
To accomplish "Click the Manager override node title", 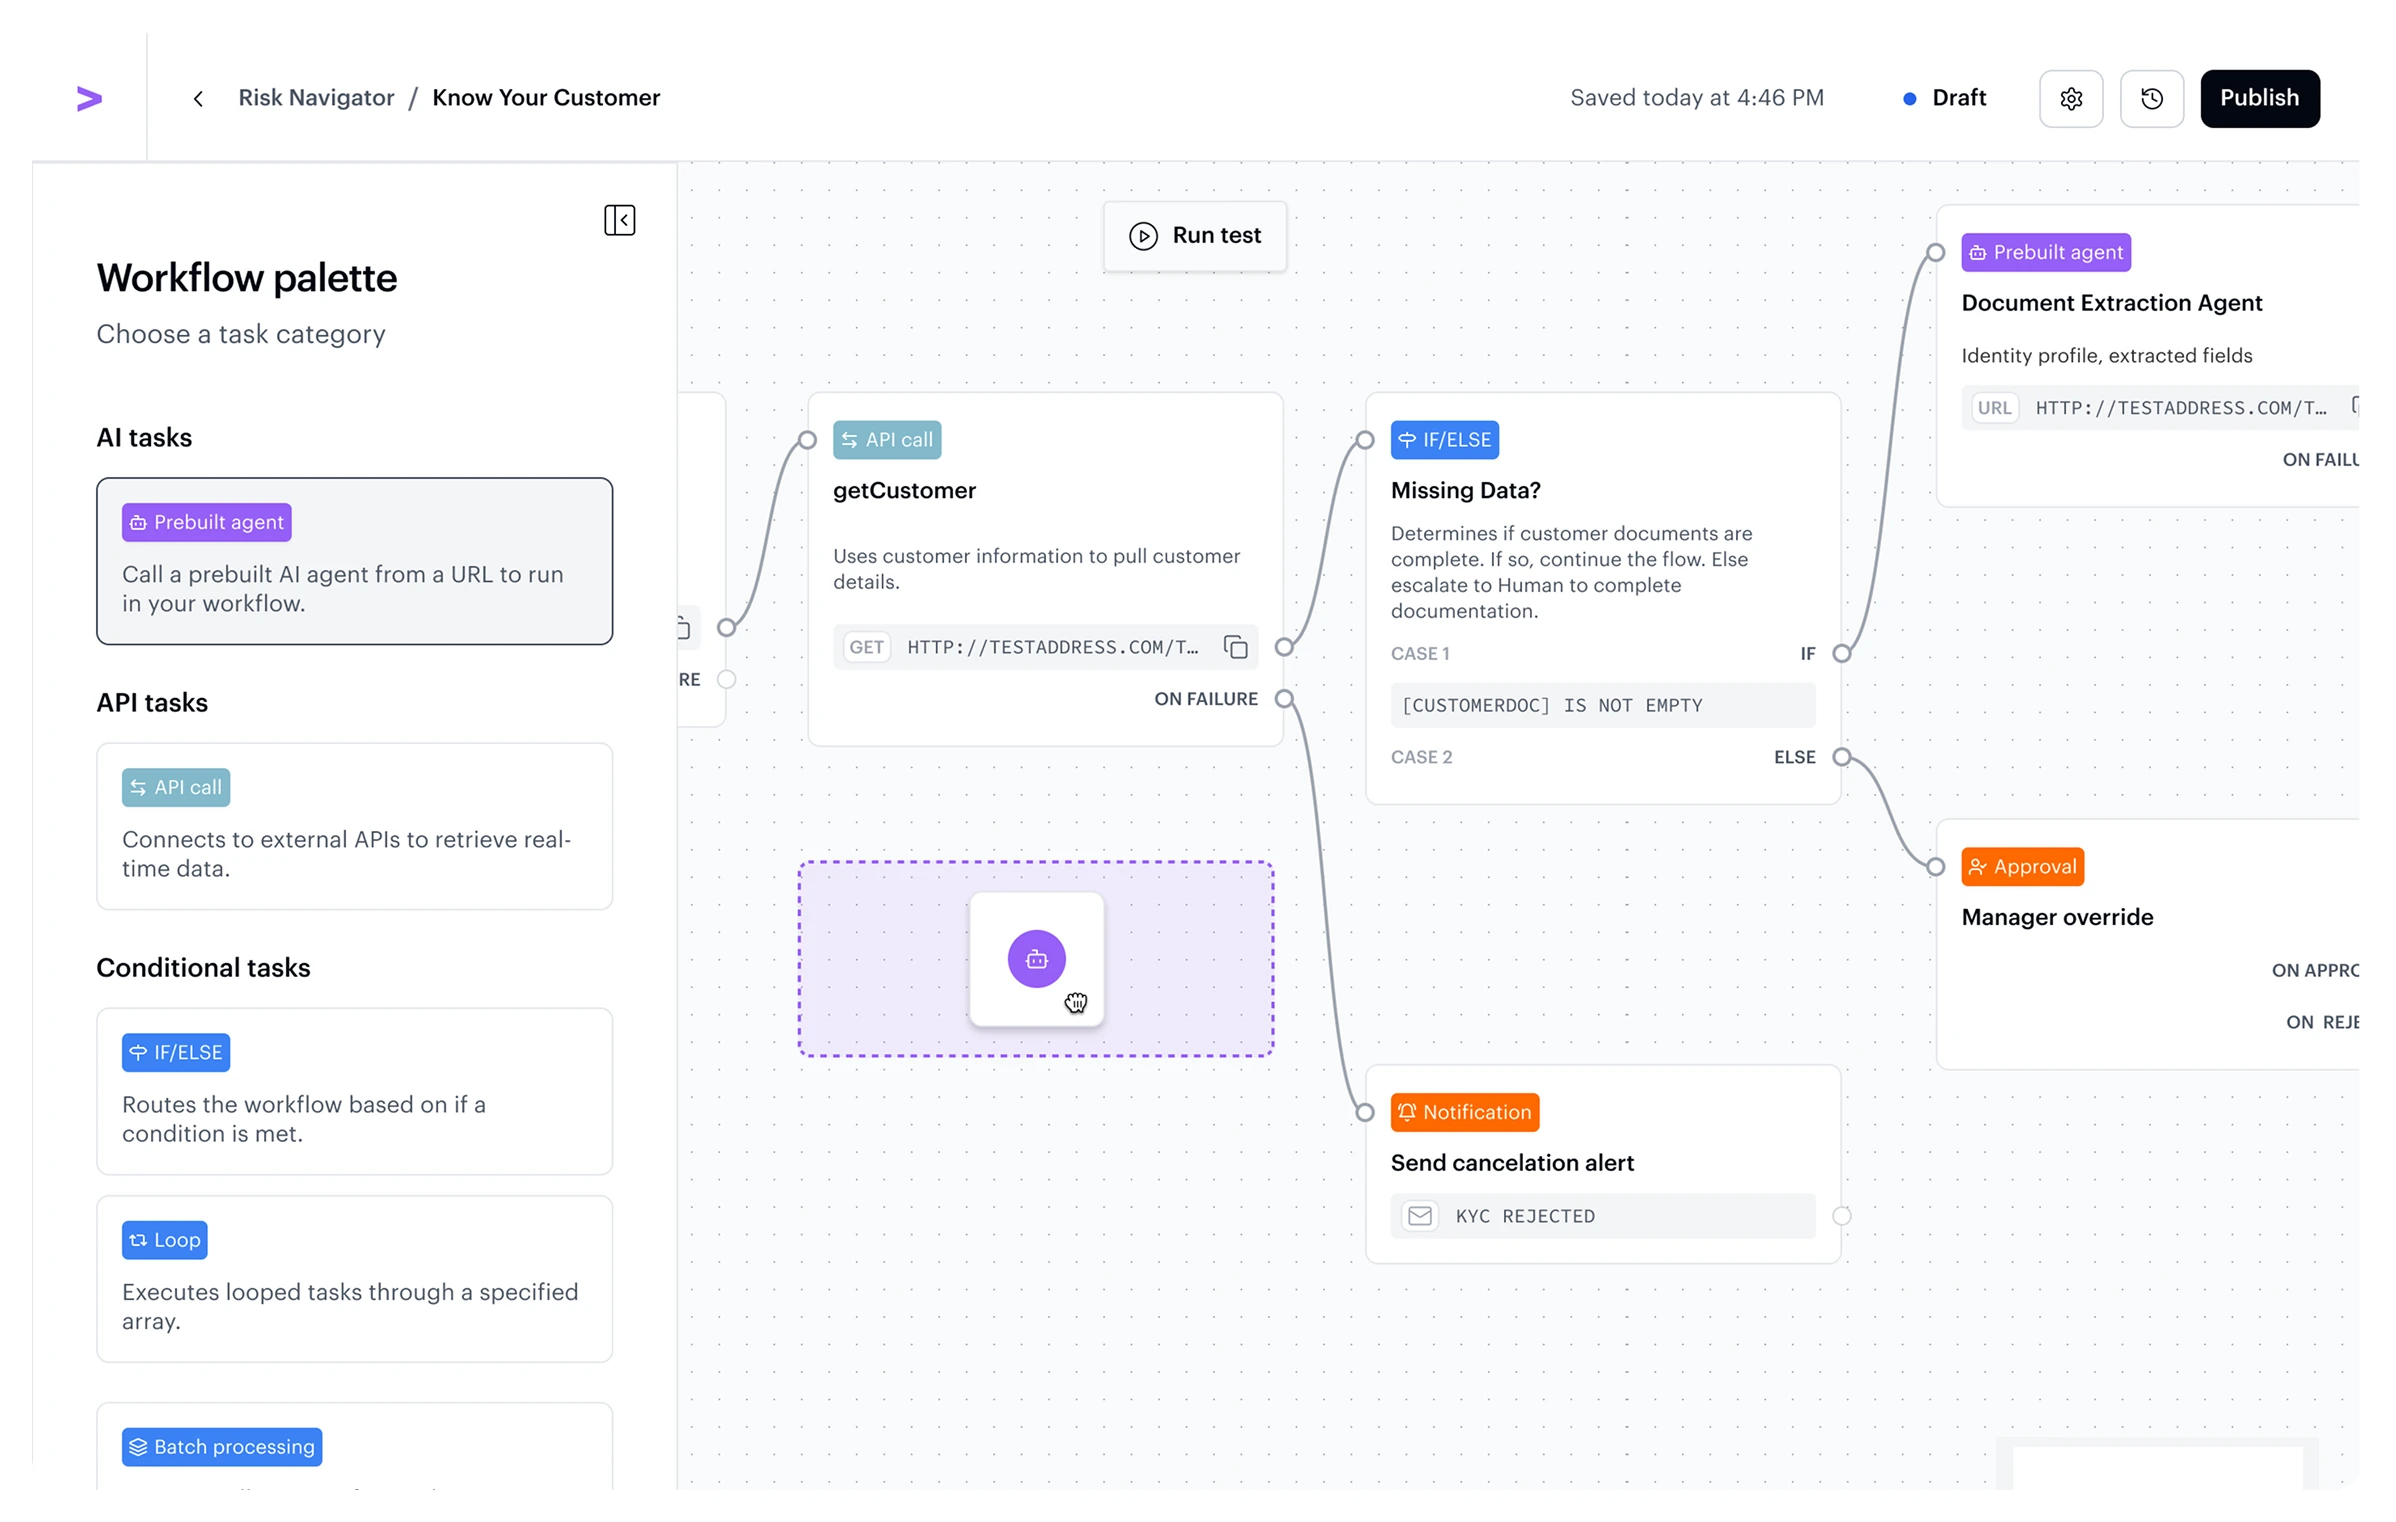I will 2057,917.
